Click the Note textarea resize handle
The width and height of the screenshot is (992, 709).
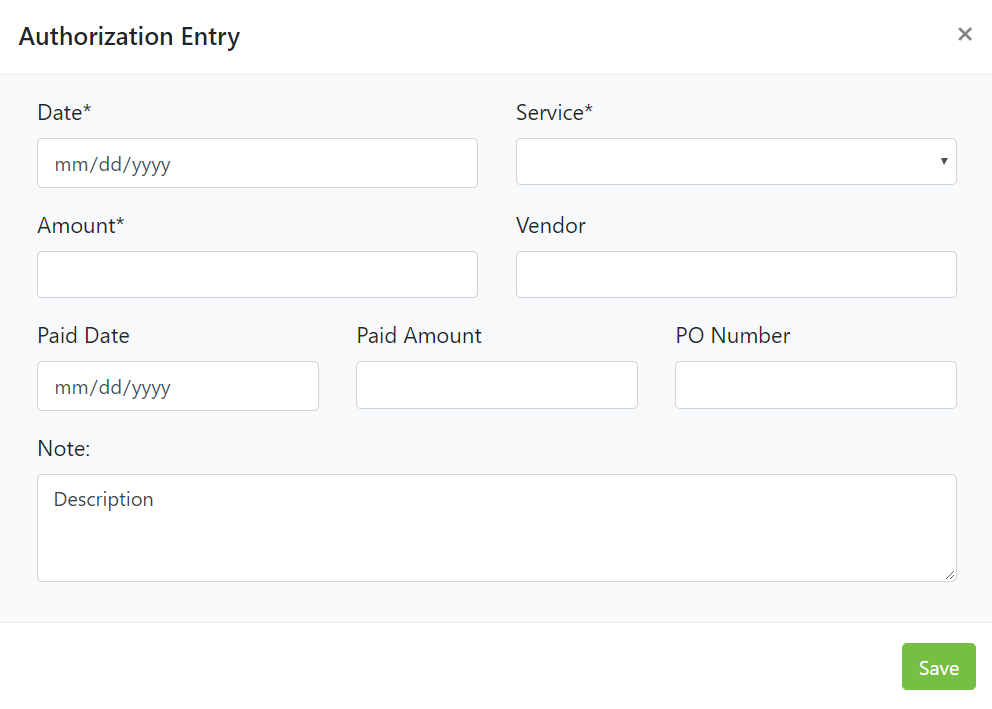tap(950, 575)
